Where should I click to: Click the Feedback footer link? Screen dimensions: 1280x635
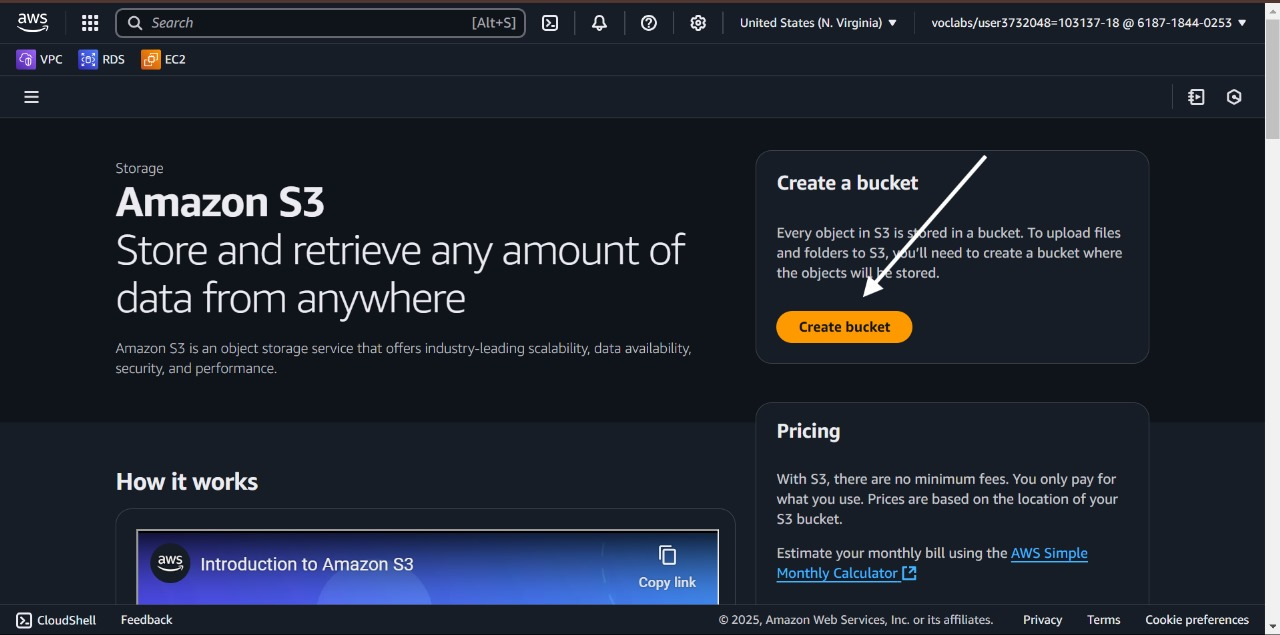coord(146,620)
